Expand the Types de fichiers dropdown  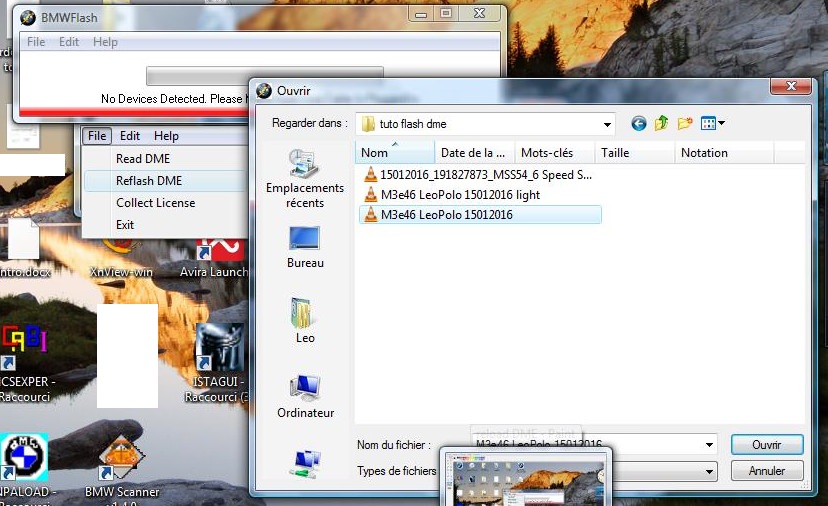pos(709,471)
